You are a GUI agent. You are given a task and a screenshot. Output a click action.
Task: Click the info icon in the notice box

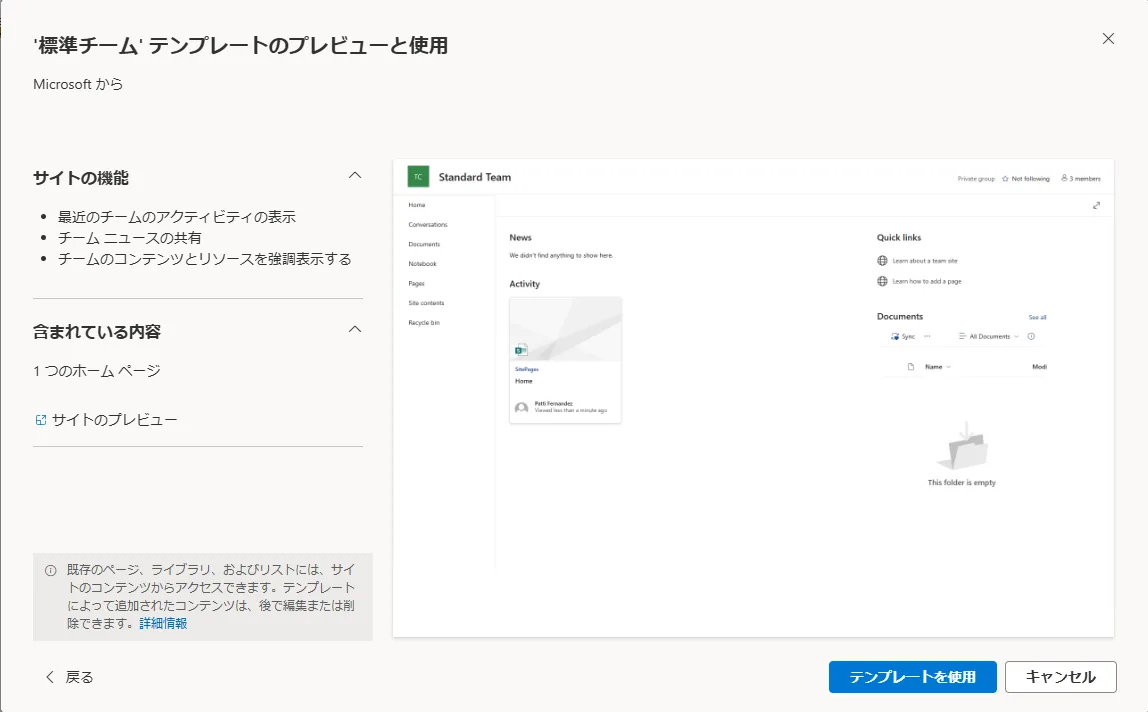tap(51, 571)
